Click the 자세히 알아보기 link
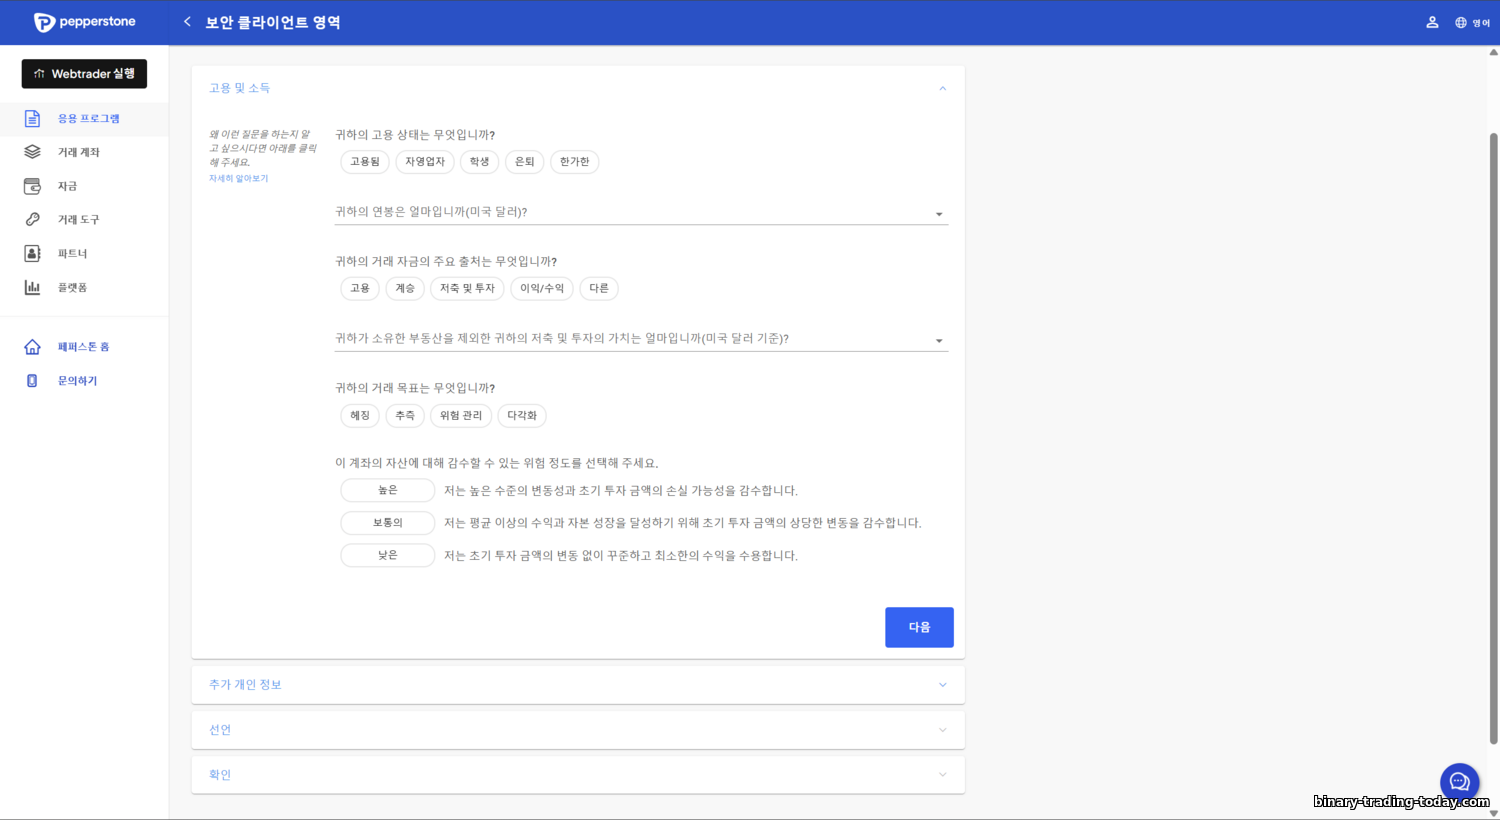Image resolution: width=1500 pixels, height=820 pixels. coord(238,178)
